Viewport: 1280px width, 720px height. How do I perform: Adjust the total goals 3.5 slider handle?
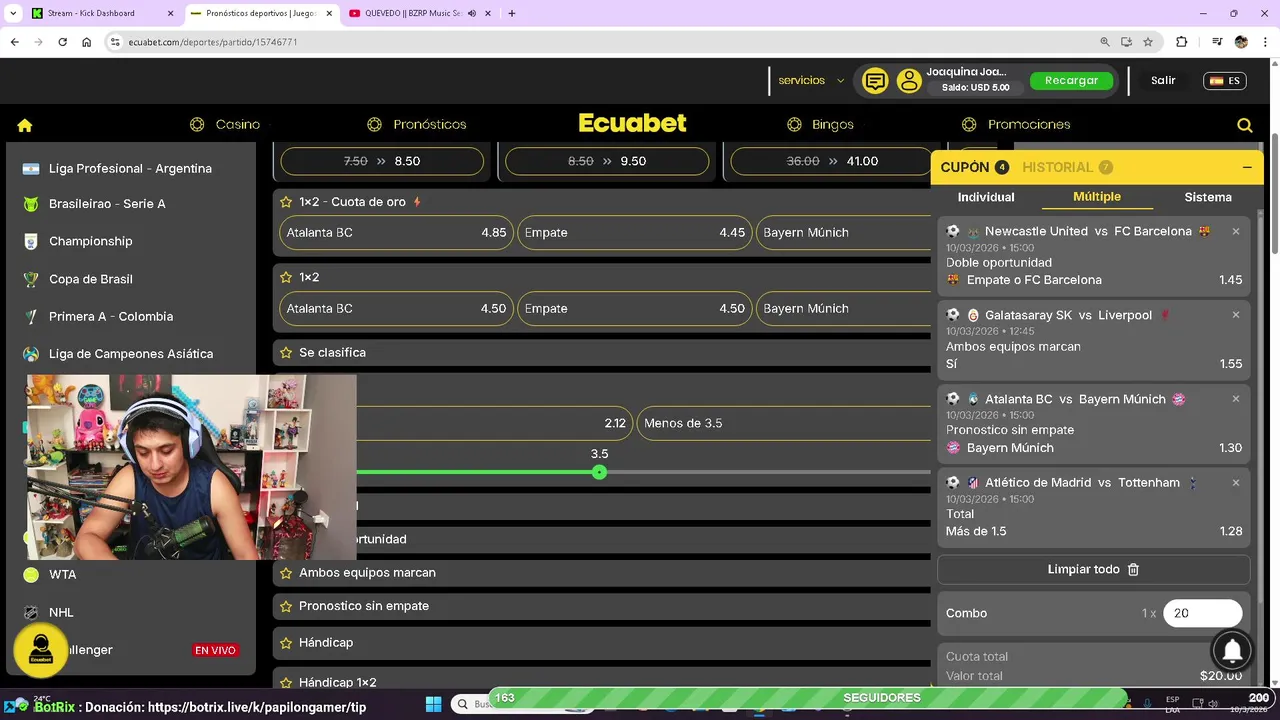[599, 472]
